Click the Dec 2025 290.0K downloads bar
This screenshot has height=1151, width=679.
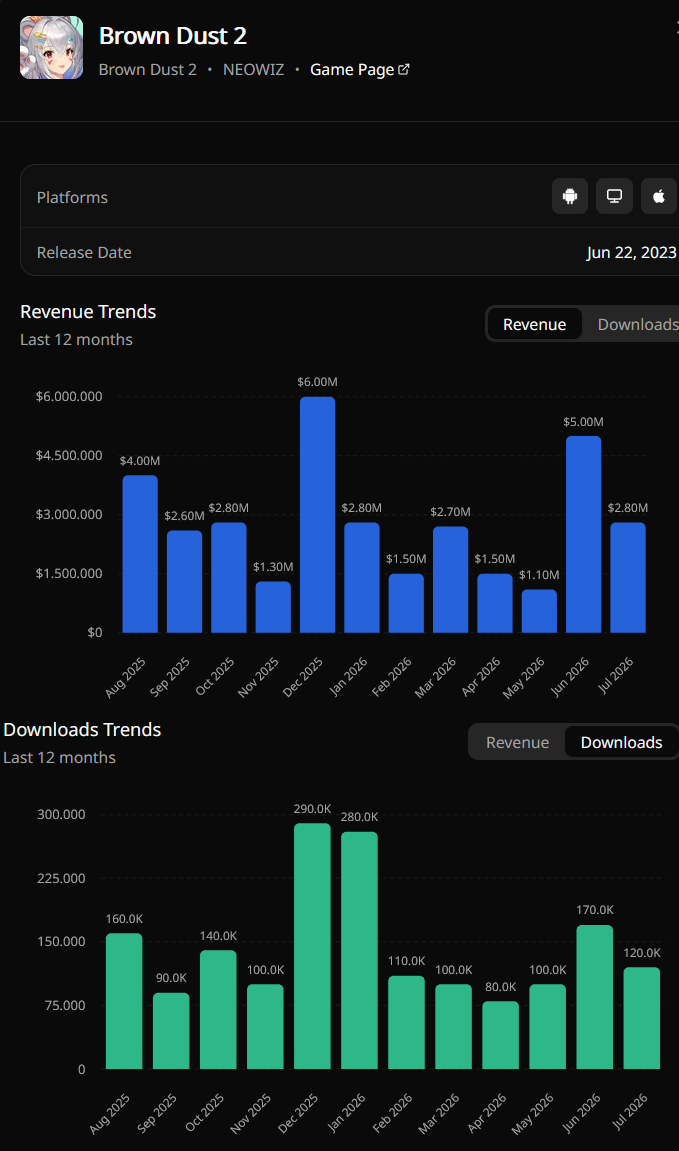313,945
